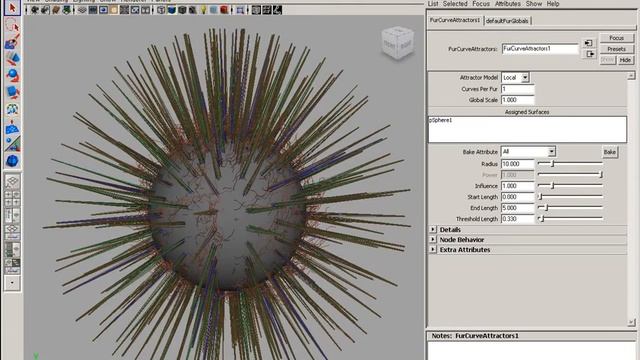
Task: Open the Focus menu in Attribute Editor
Action: tap(481, 4)
